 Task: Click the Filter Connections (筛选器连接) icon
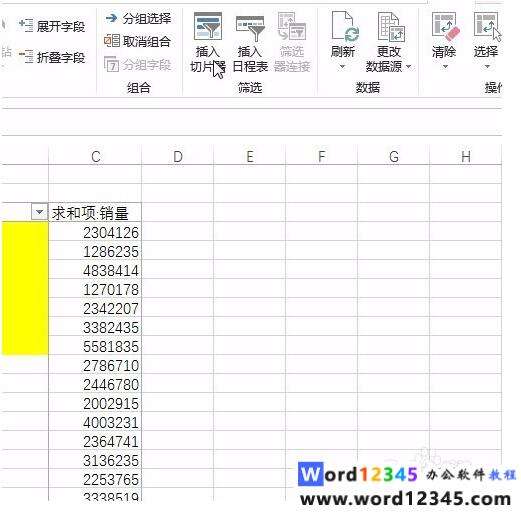(x=292, y=26)
